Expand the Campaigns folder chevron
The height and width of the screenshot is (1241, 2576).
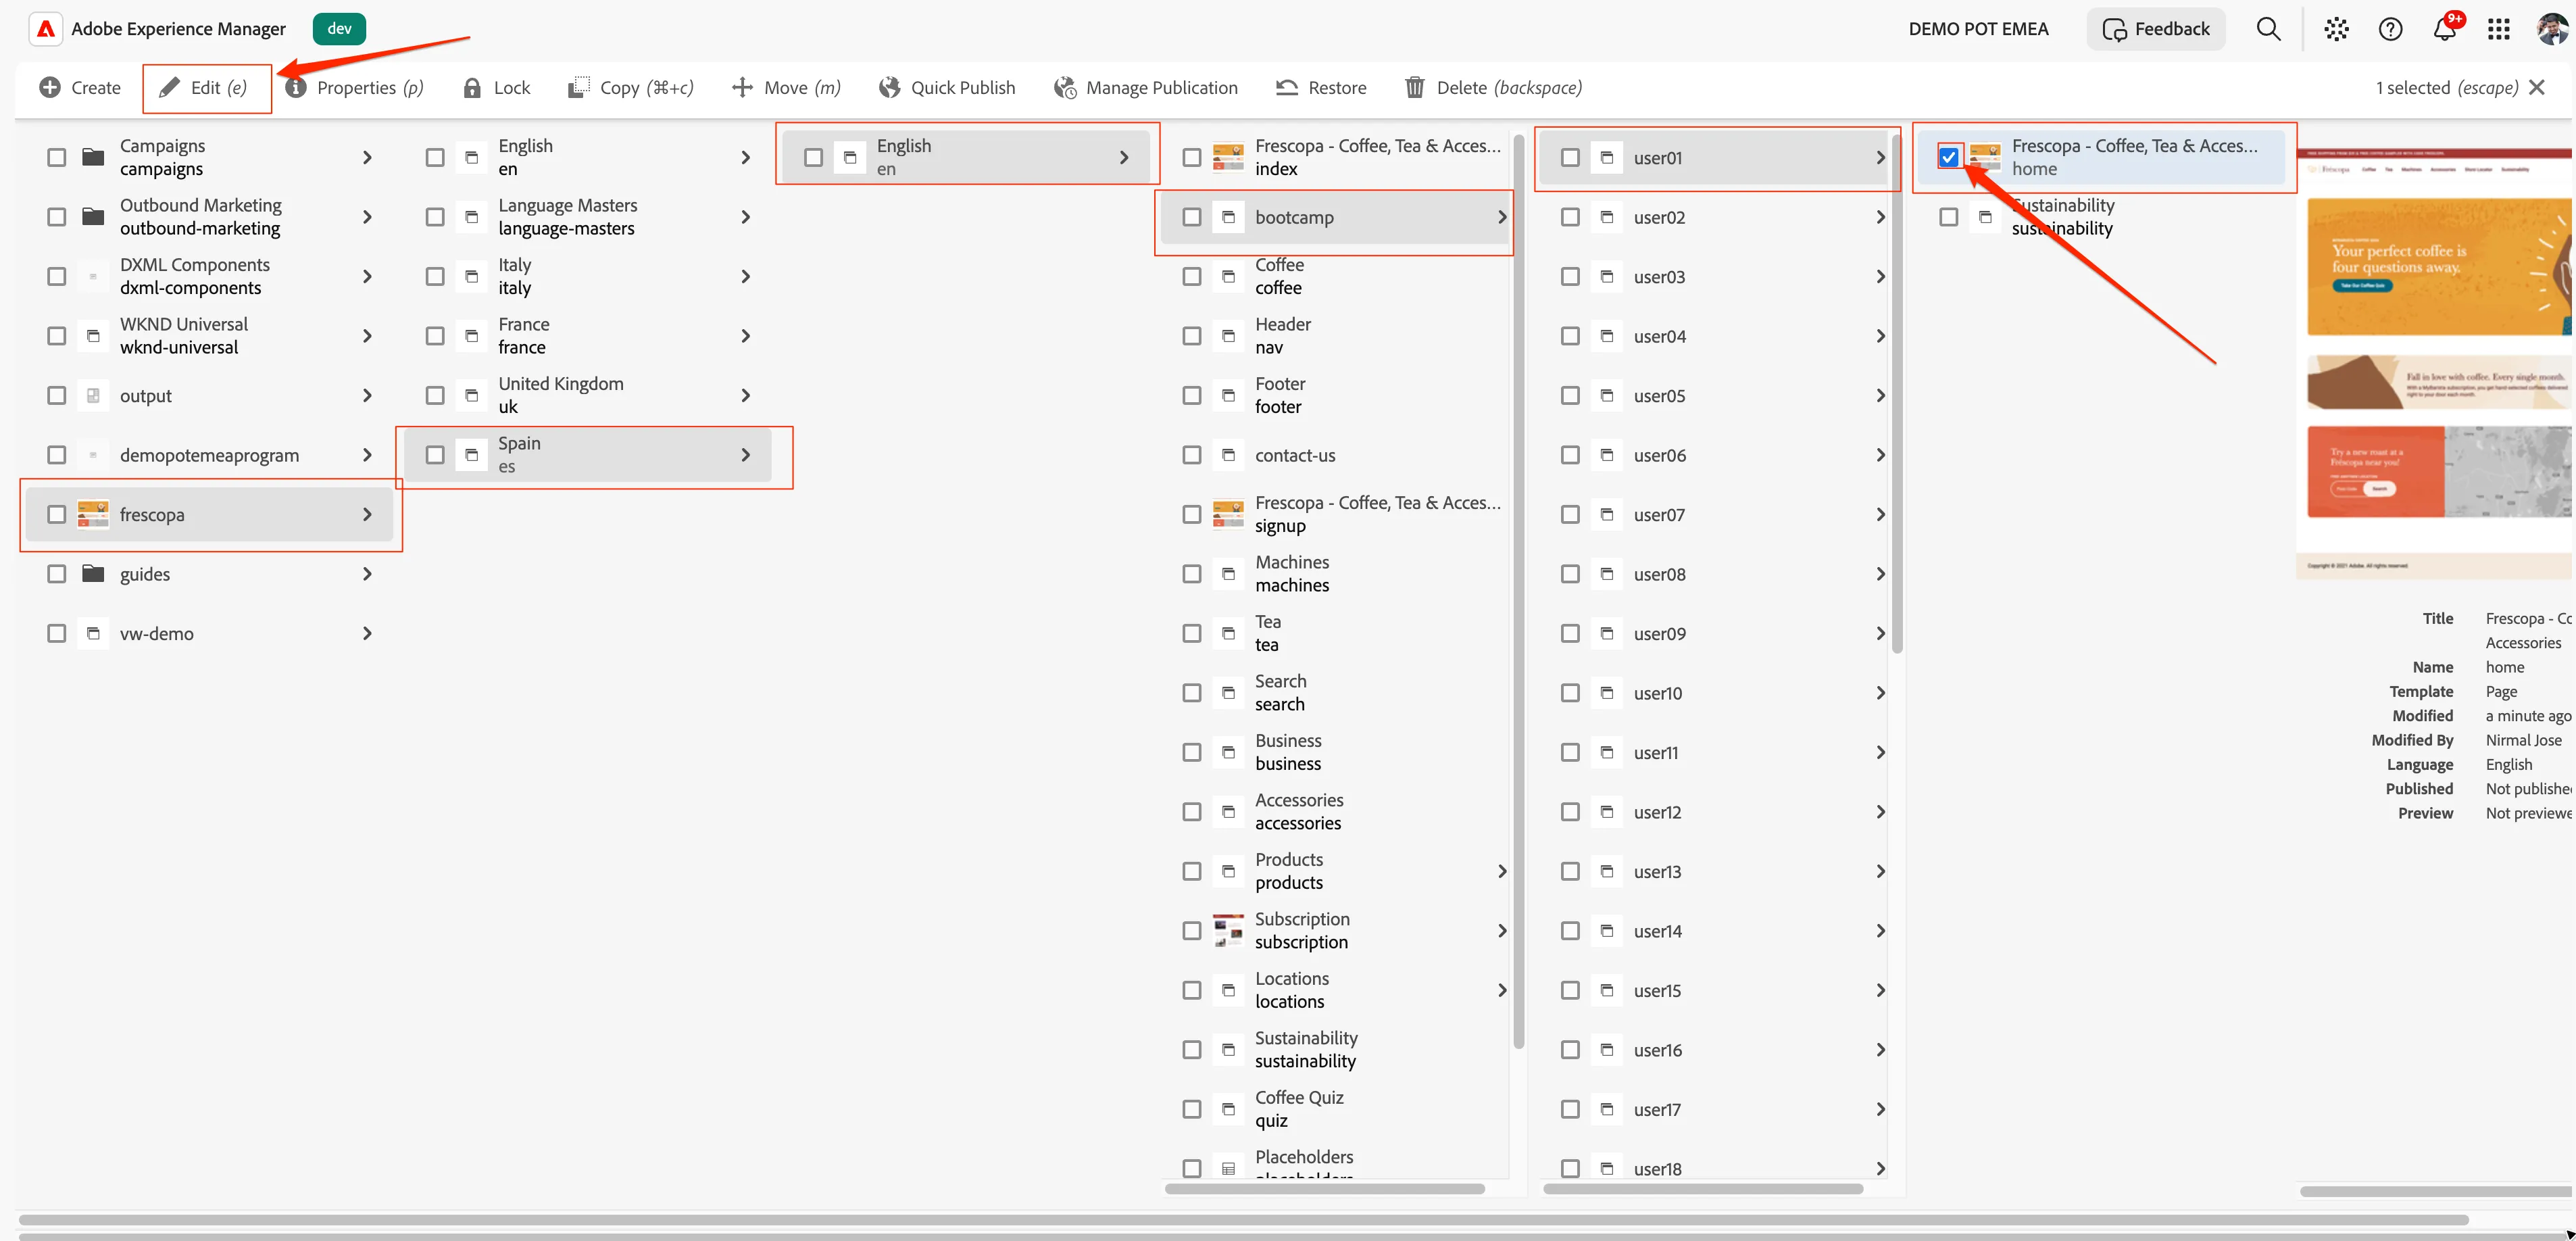(367, 157)
